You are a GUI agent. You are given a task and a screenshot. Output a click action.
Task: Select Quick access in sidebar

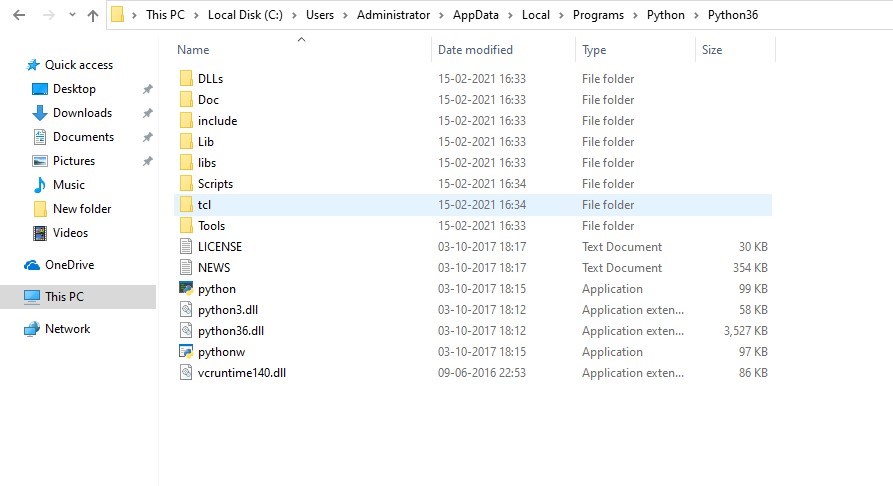[x=79, y=65]
